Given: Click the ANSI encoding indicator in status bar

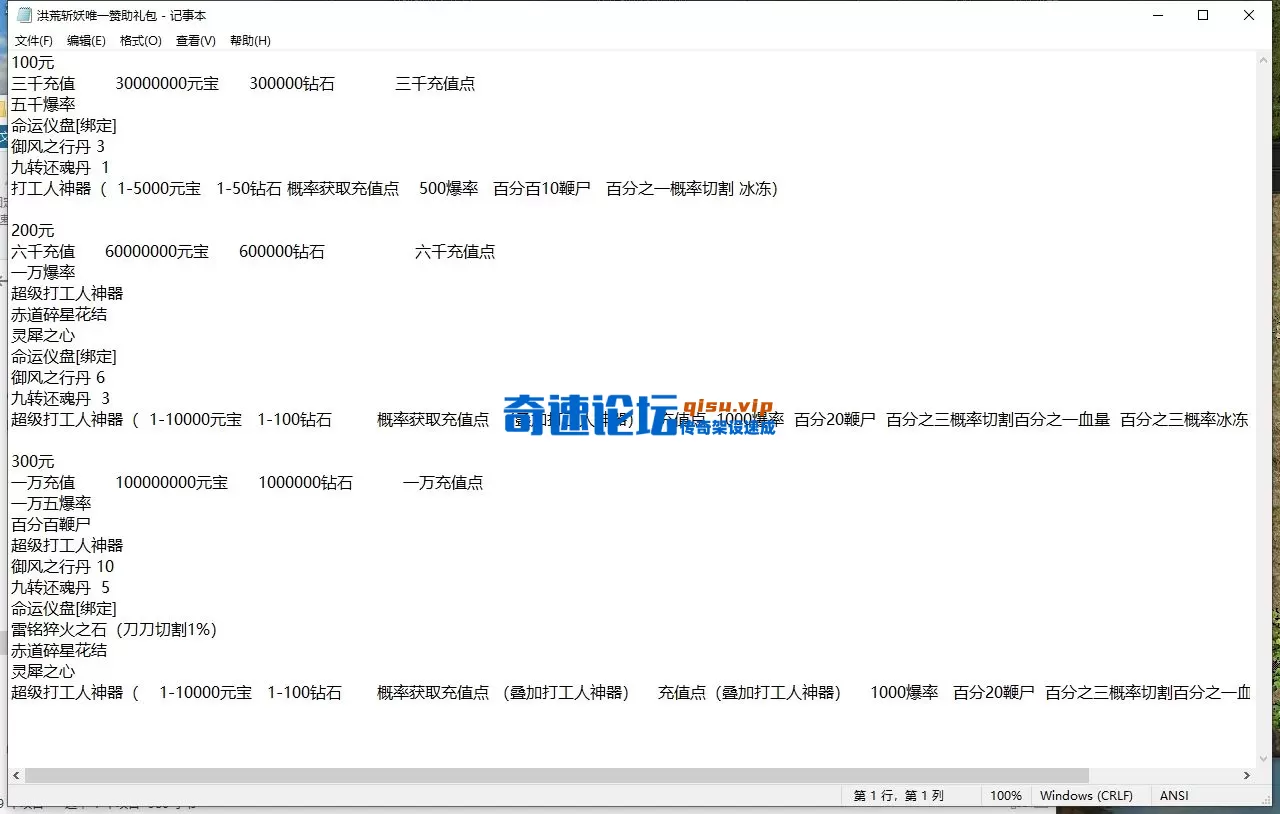Looking at the screenshot, I should 1173,795.
